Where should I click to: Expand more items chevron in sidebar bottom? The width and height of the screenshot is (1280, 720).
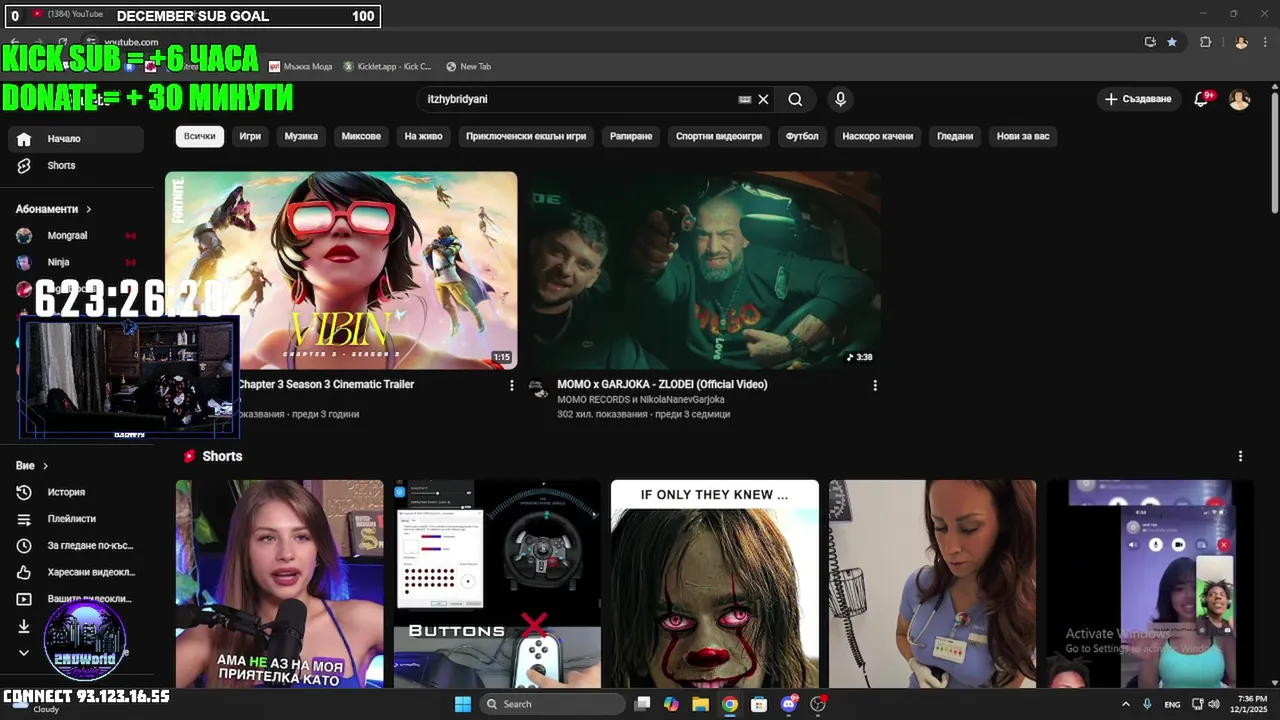click(x=24, y=653)
